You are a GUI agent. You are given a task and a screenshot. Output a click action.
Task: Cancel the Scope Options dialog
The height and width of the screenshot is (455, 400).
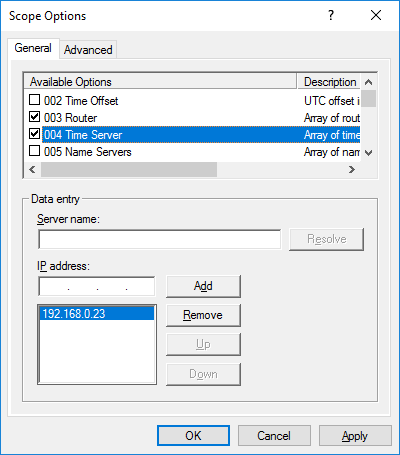point(274,436)
